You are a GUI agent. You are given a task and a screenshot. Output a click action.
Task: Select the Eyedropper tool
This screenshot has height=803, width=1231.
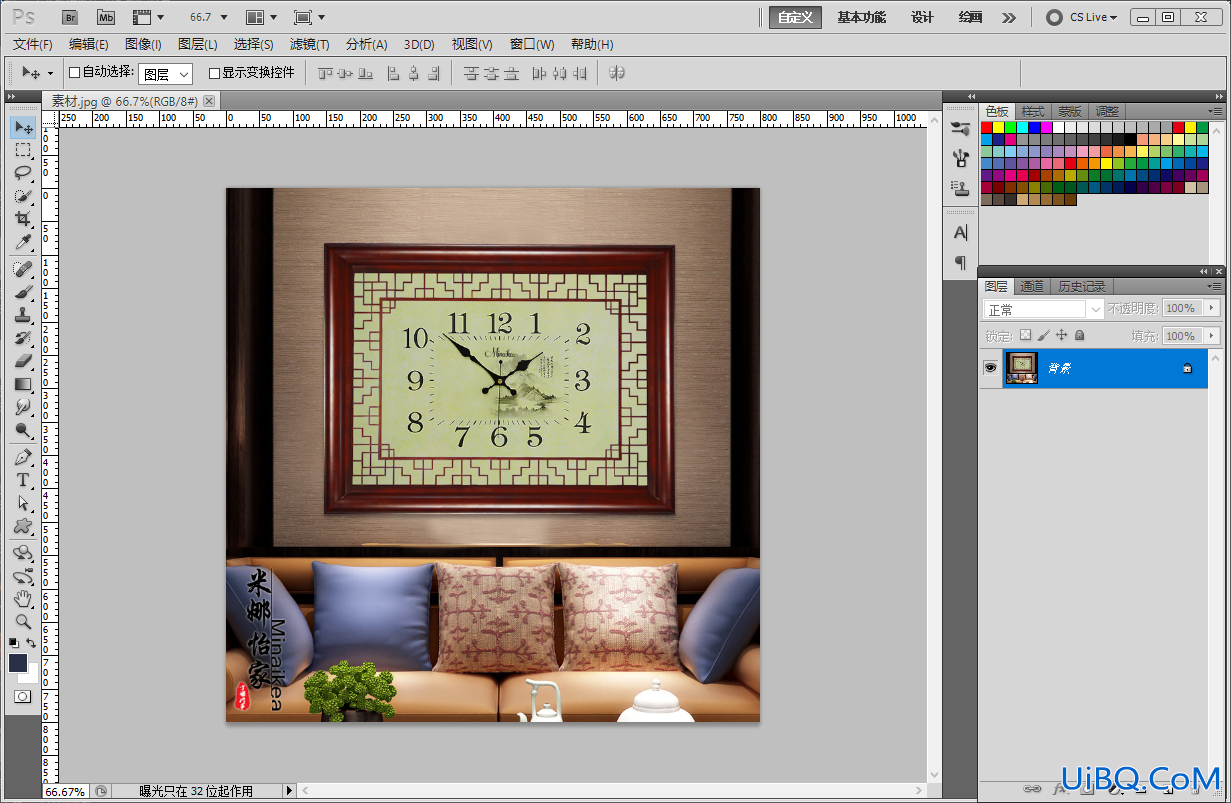23,242
